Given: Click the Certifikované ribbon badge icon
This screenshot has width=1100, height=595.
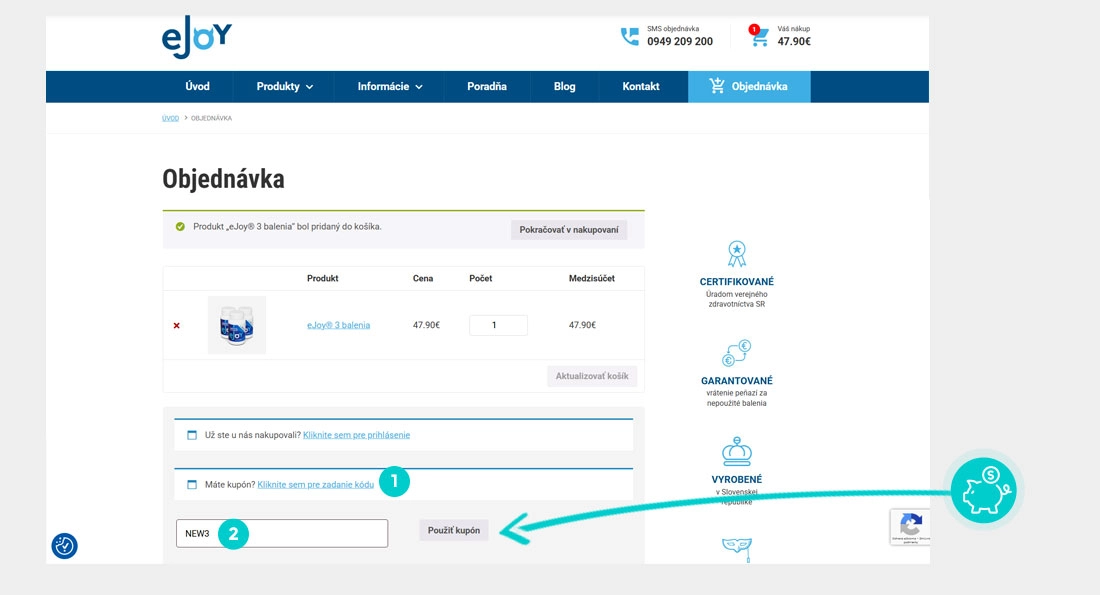Looking at the screenshot, I should [x=737, y=254].
